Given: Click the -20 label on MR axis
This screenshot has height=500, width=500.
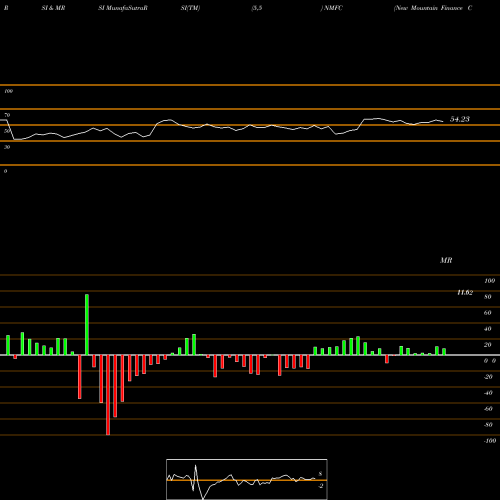Looking at the screenshot, I should click(x=488, y=377).
